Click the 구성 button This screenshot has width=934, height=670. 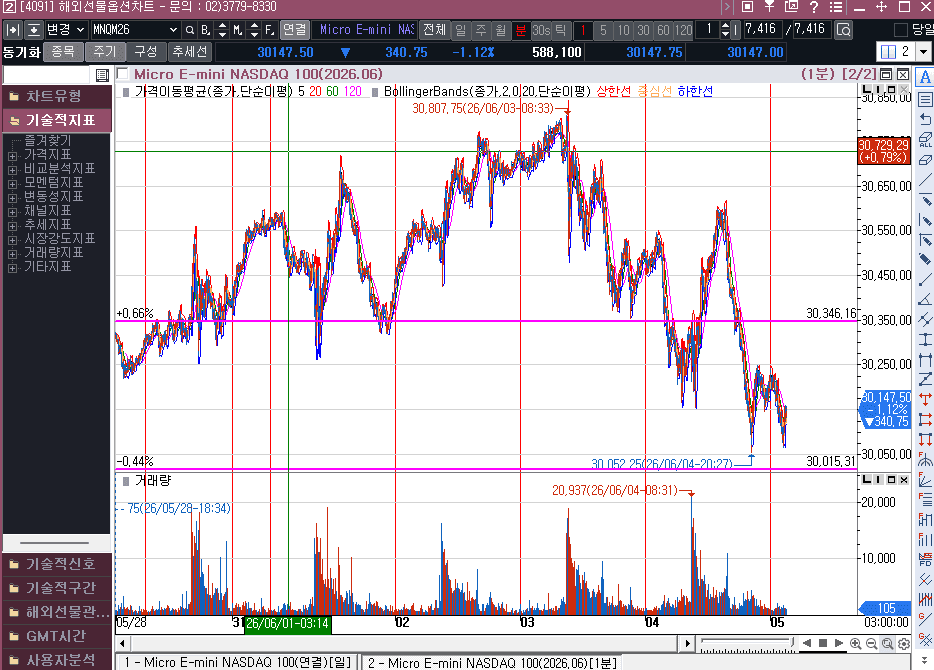[146, 52]
